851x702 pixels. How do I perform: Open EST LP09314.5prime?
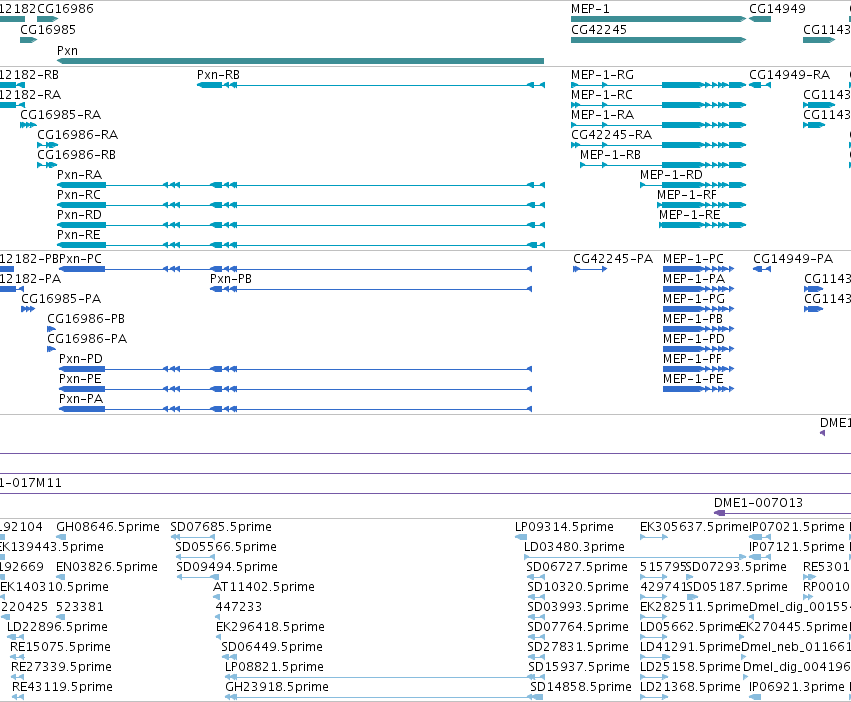click(564, 527)
